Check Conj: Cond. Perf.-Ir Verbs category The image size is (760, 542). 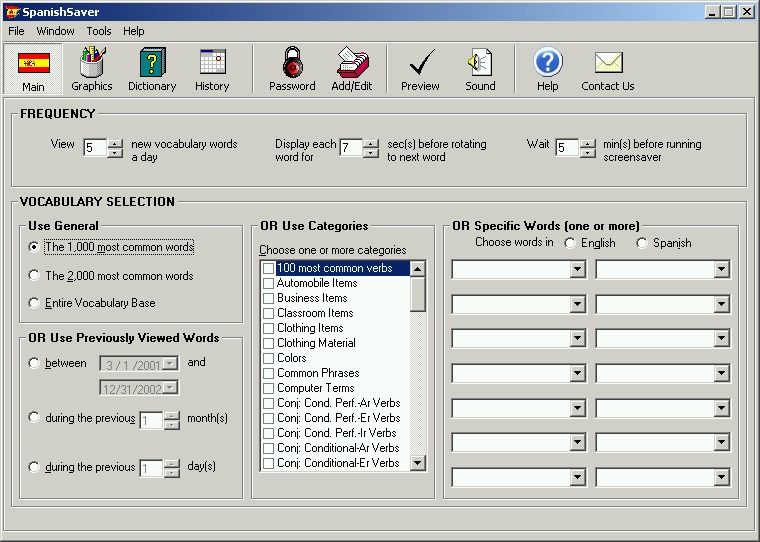[x=268, y=433]
